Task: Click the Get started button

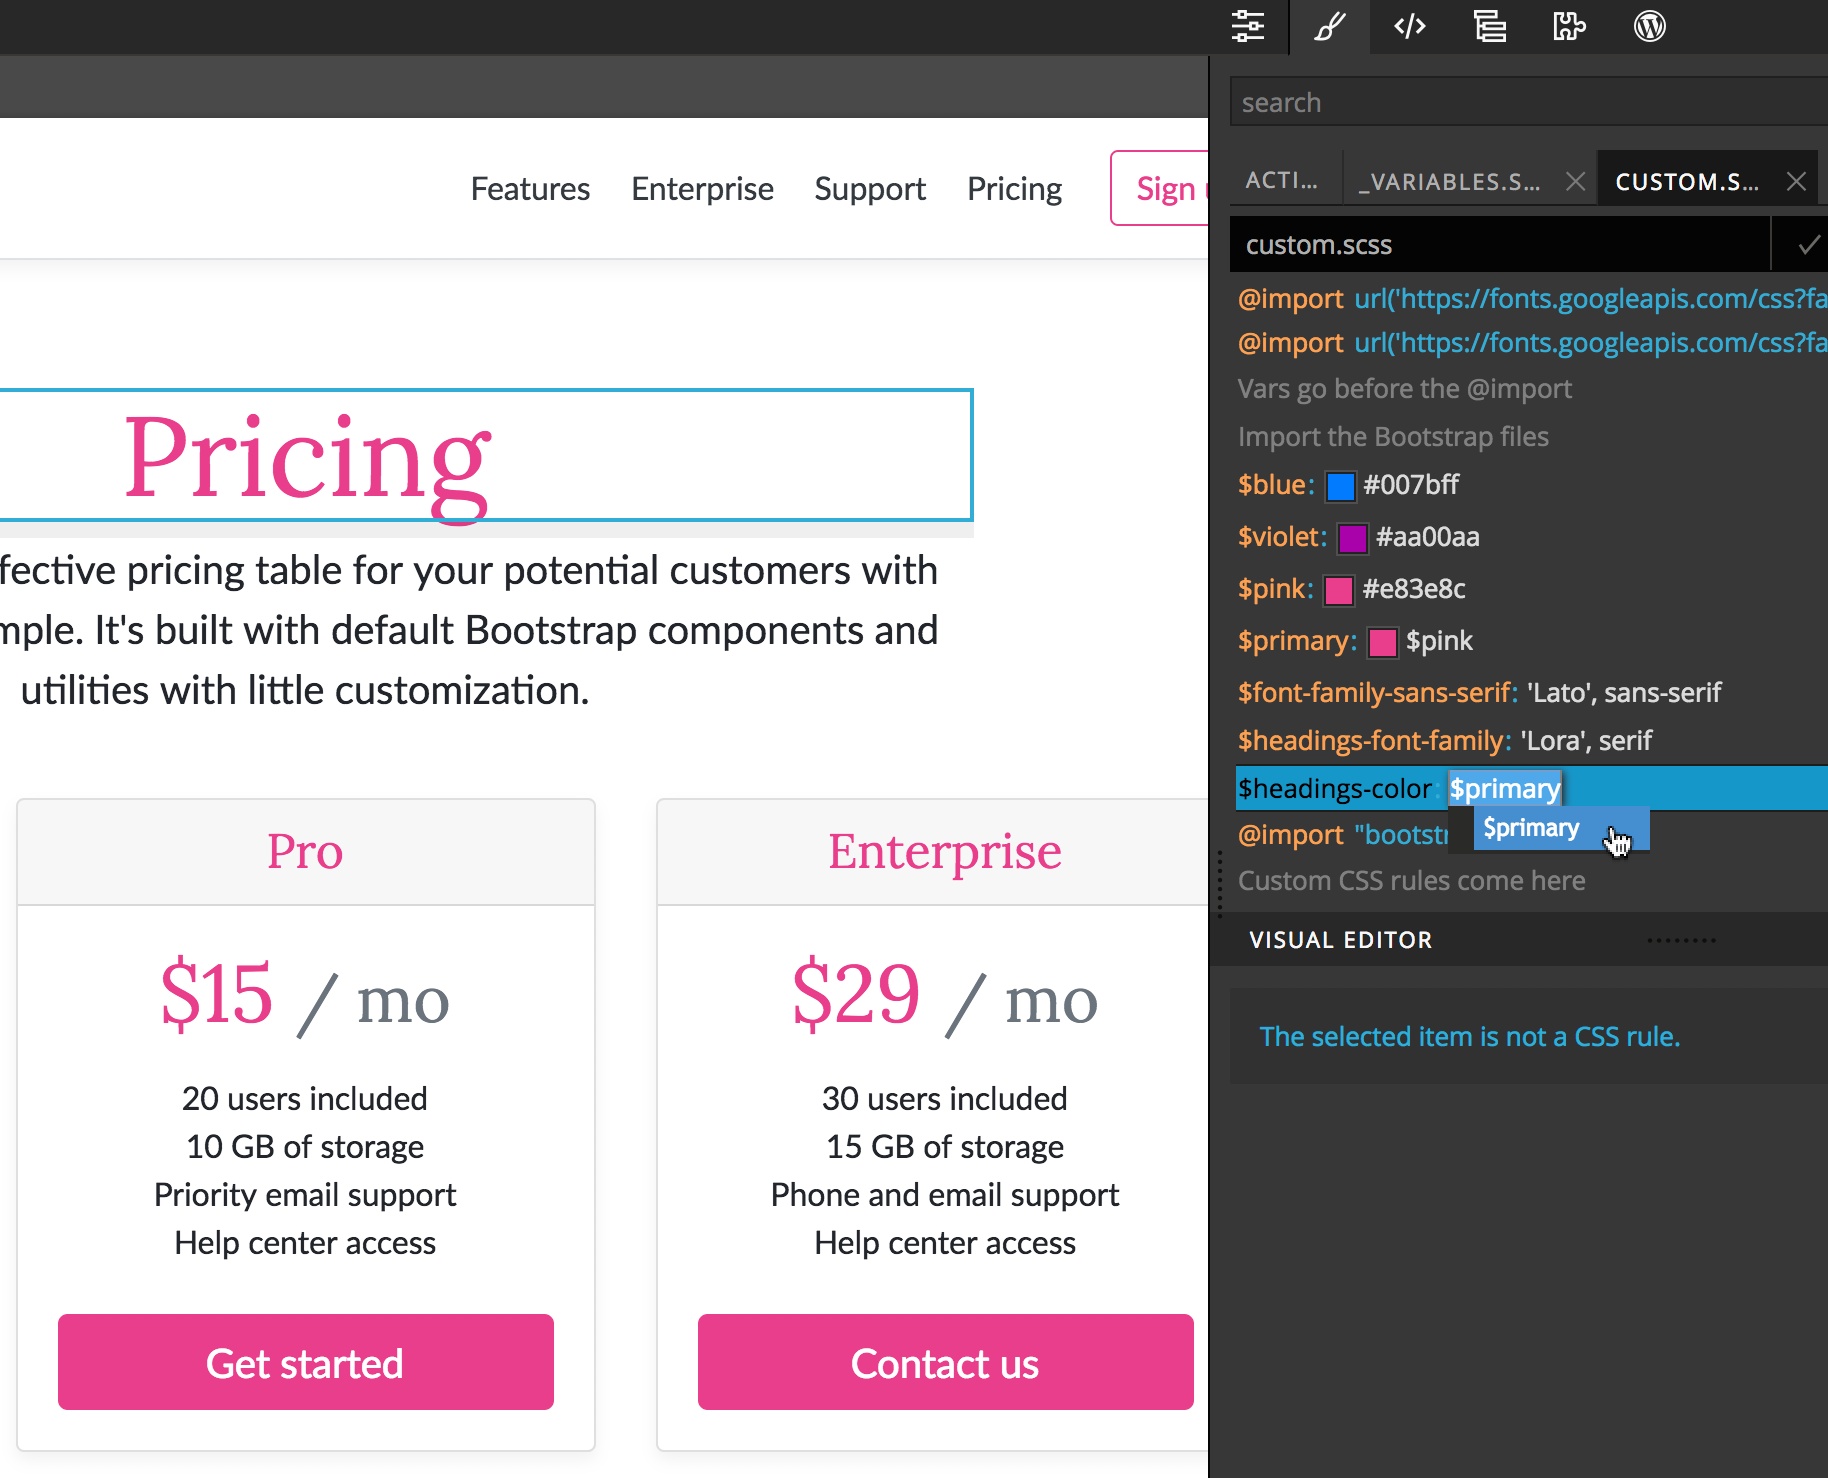Action: point(306,1362)
